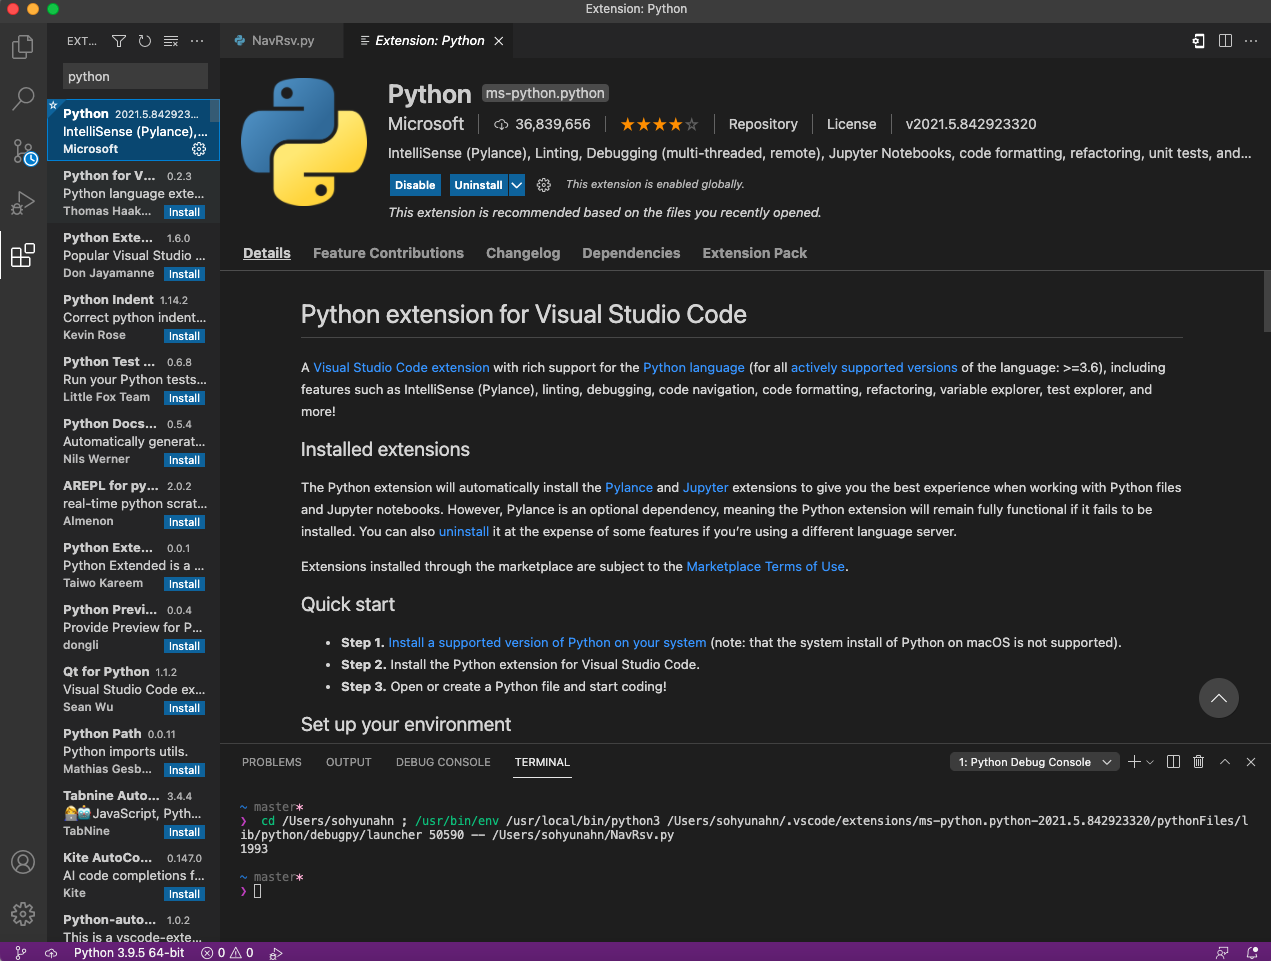The image size is (1271, 961).
Task: Open Source Control view in activity bar
Action: [x=23, y=151]
